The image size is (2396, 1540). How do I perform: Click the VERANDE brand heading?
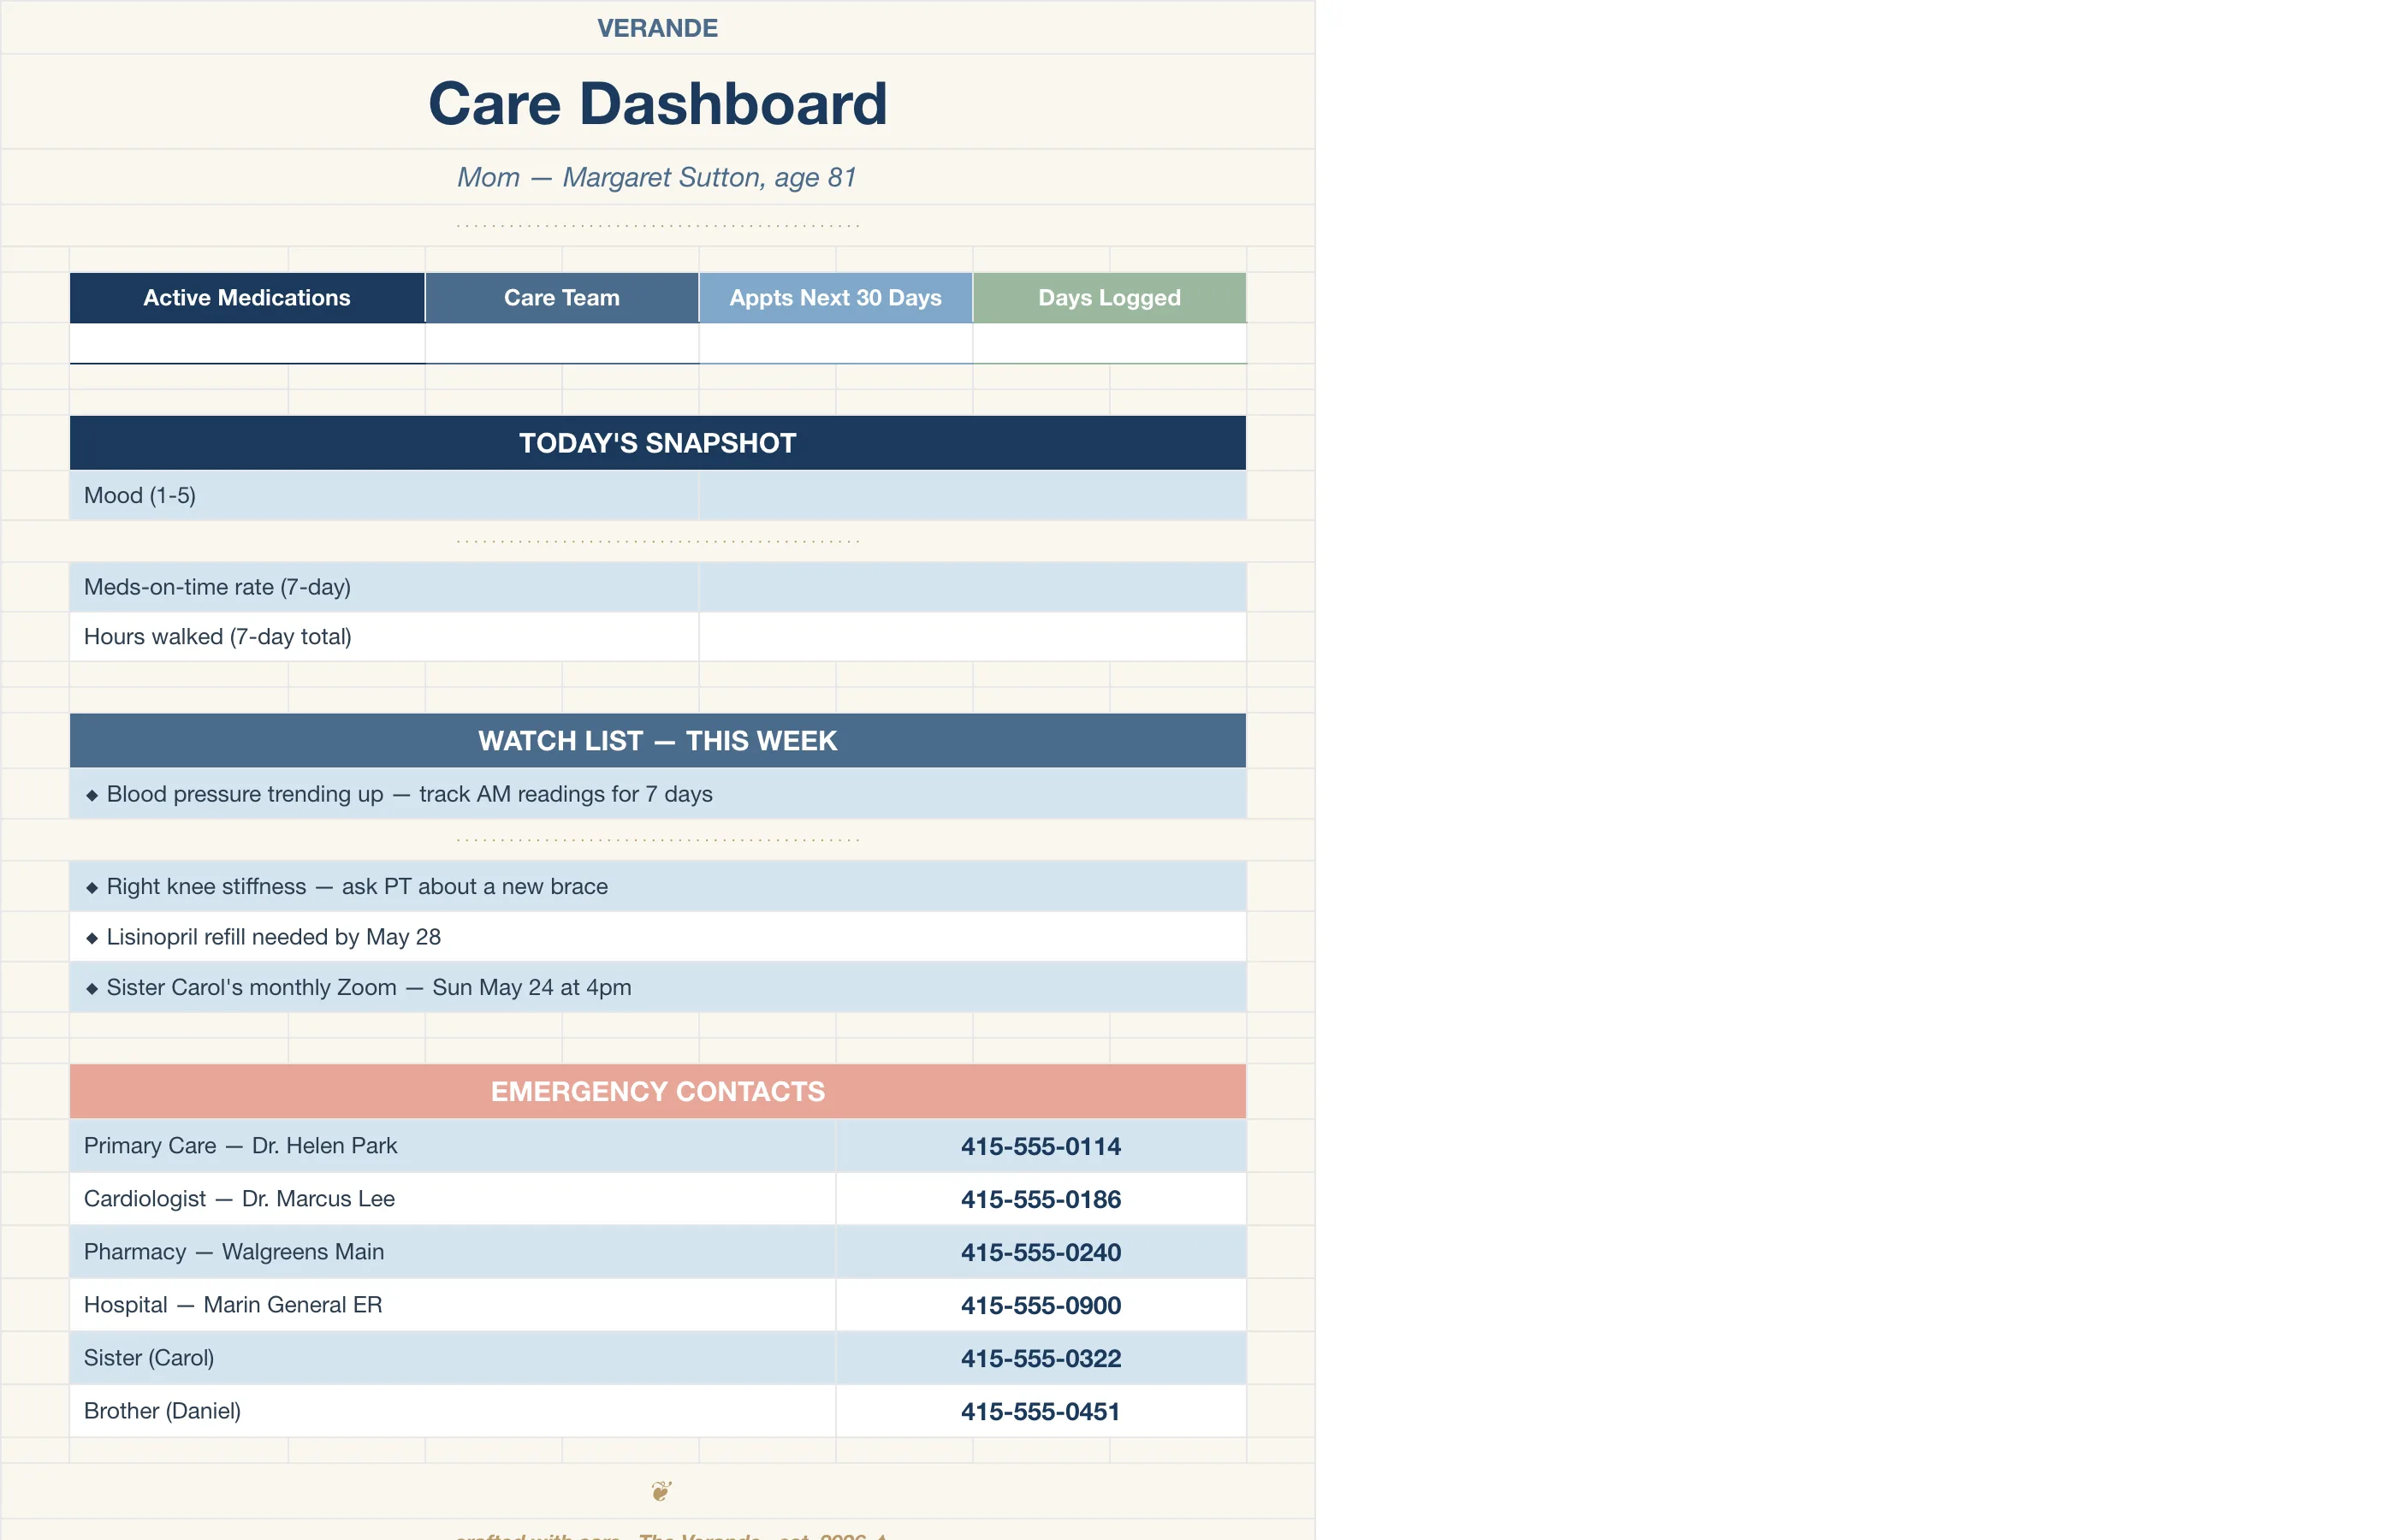coord(657,28)
